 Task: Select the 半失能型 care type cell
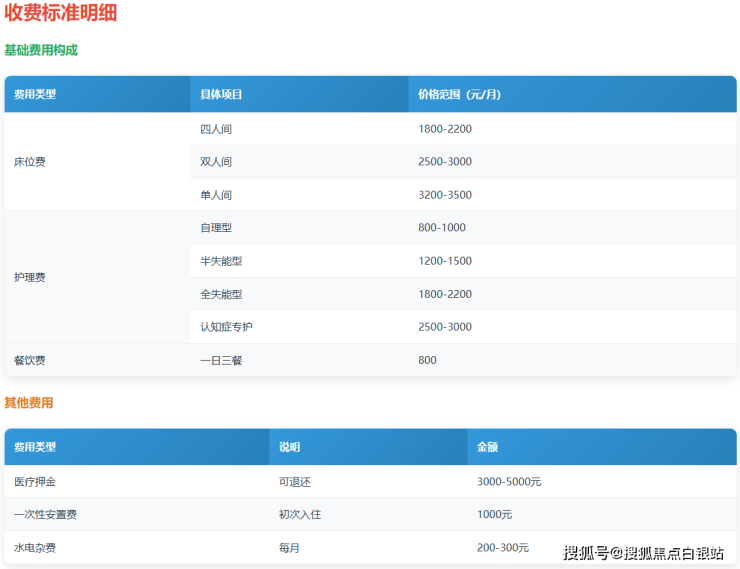[221, 261]
